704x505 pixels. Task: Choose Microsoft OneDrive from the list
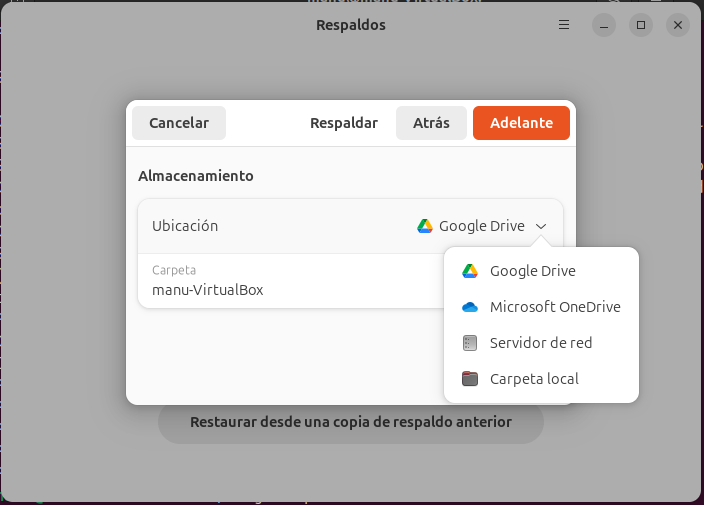click(x=554, y=307)
